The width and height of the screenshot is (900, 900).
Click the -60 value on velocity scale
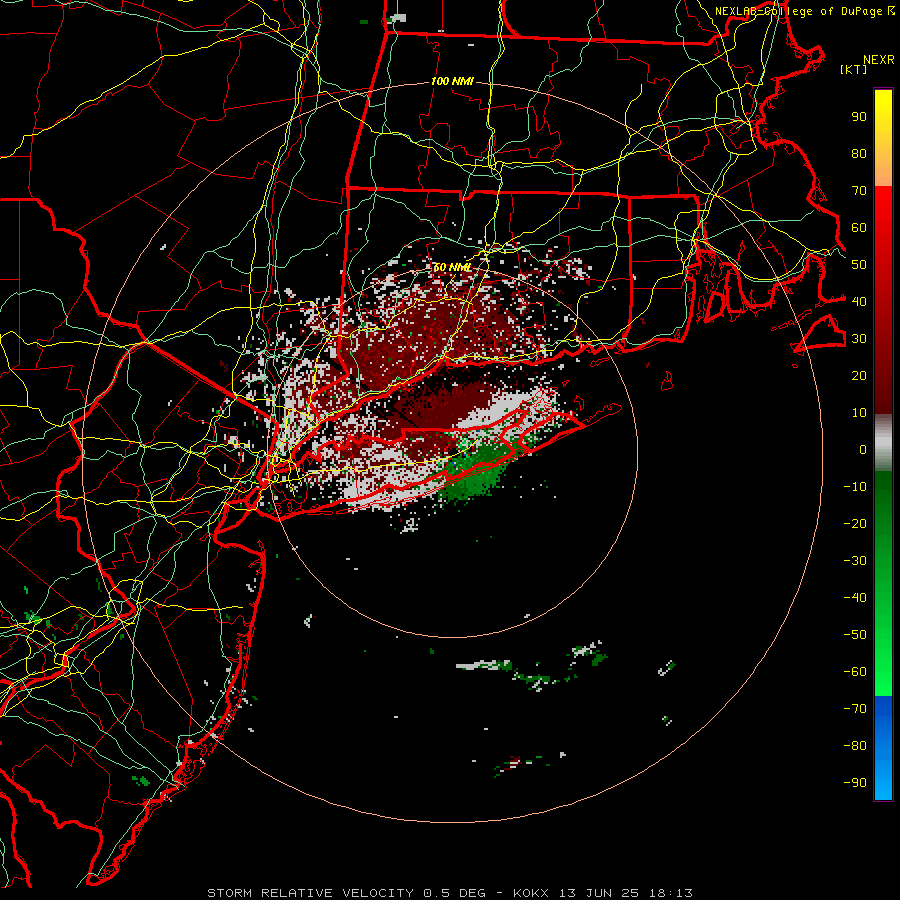click(855, 672)
